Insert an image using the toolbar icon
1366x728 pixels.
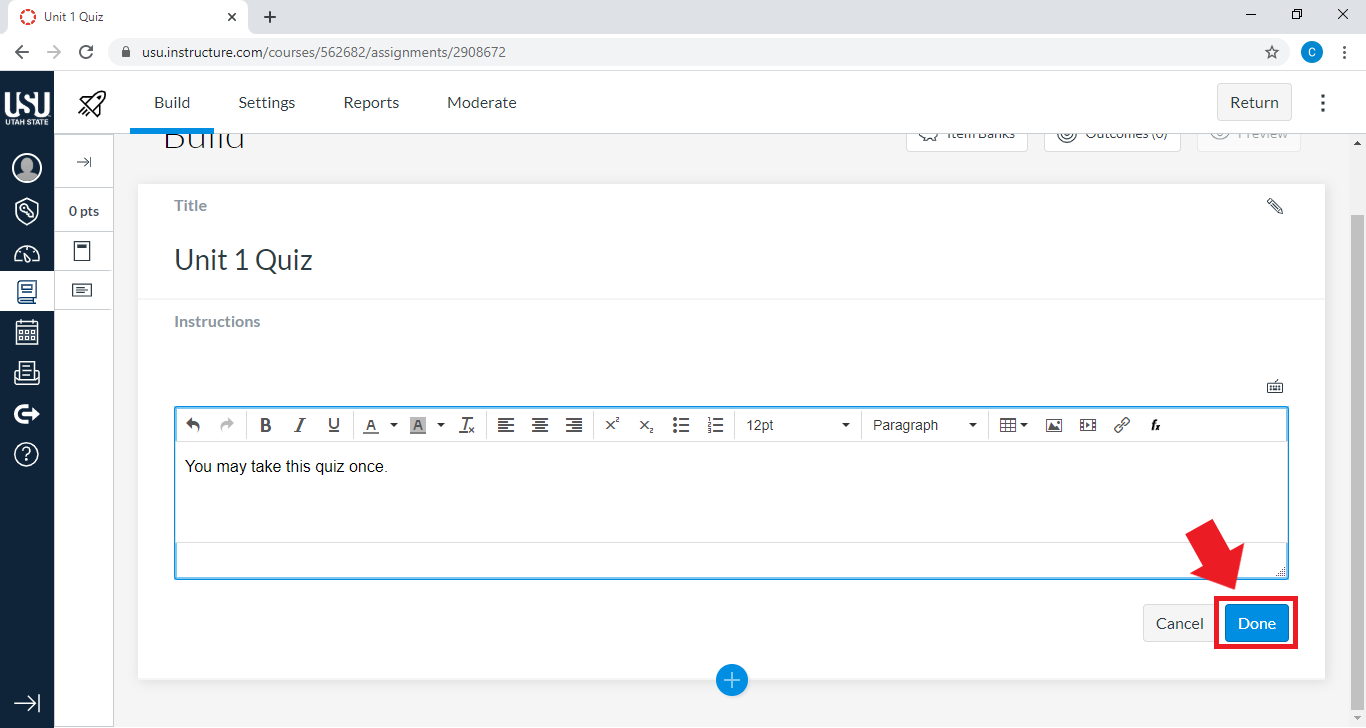coord(1054,425)
